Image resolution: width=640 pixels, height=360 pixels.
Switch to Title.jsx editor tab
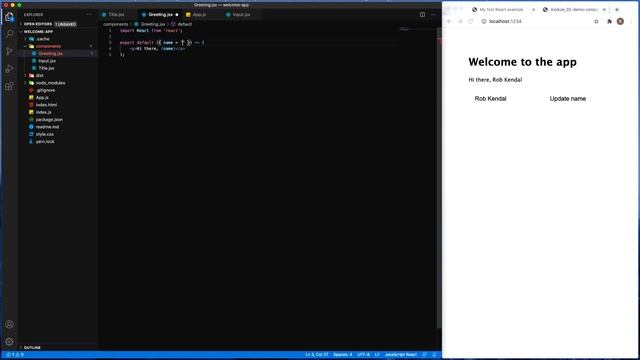116,15
